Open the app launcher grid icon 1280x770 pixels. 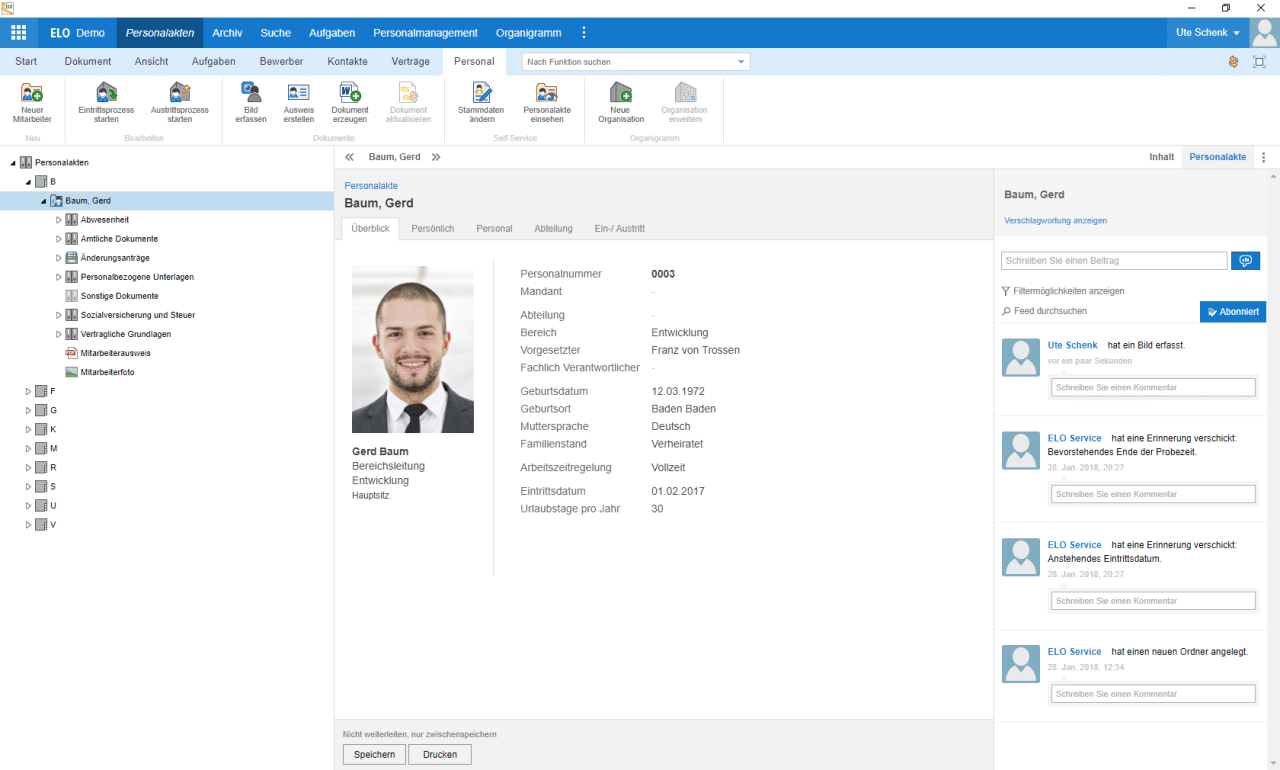(18, 33)
